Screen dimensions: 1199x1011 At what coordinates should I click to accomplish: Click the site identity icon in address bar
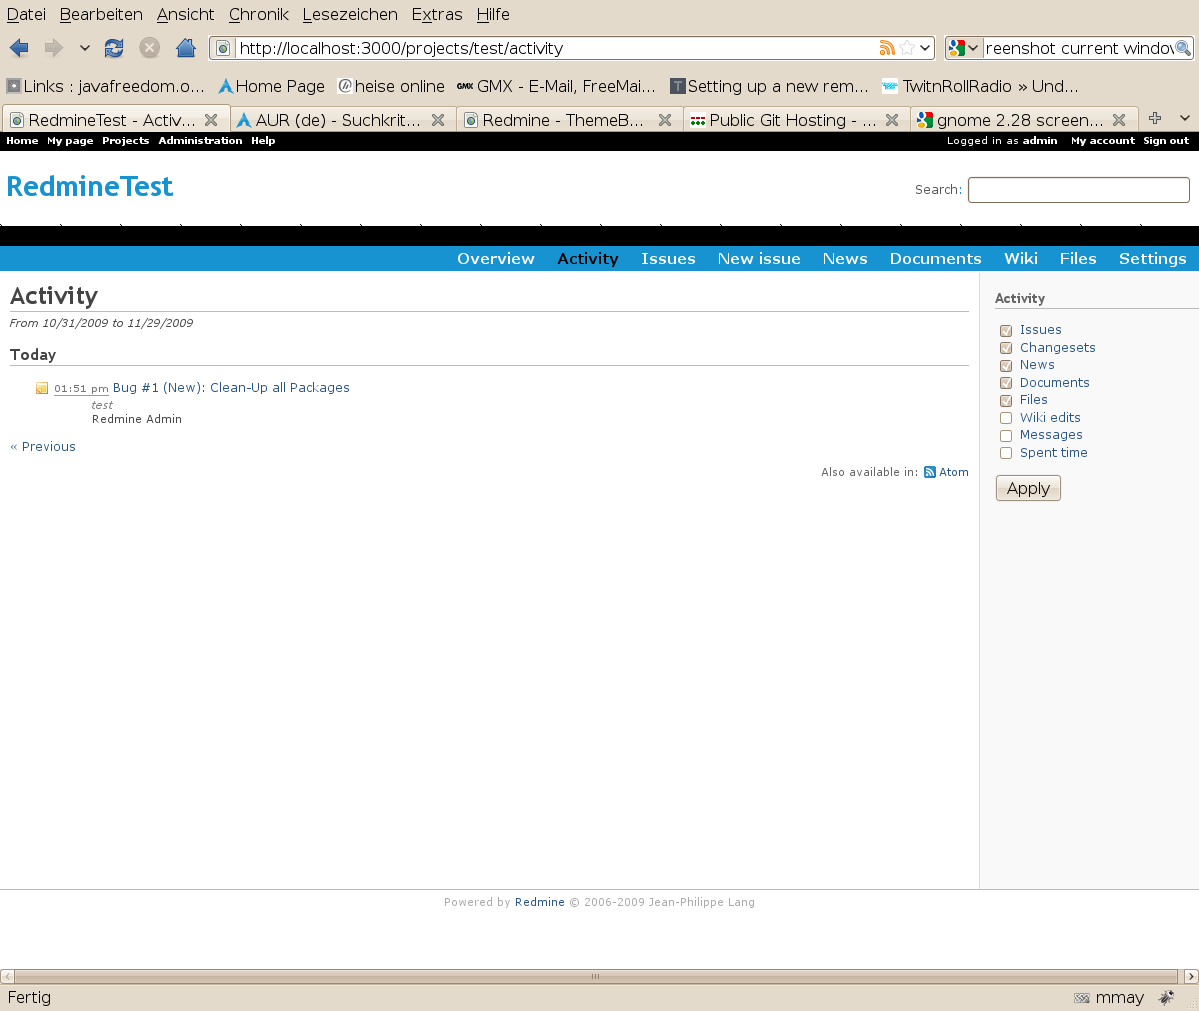223,48
